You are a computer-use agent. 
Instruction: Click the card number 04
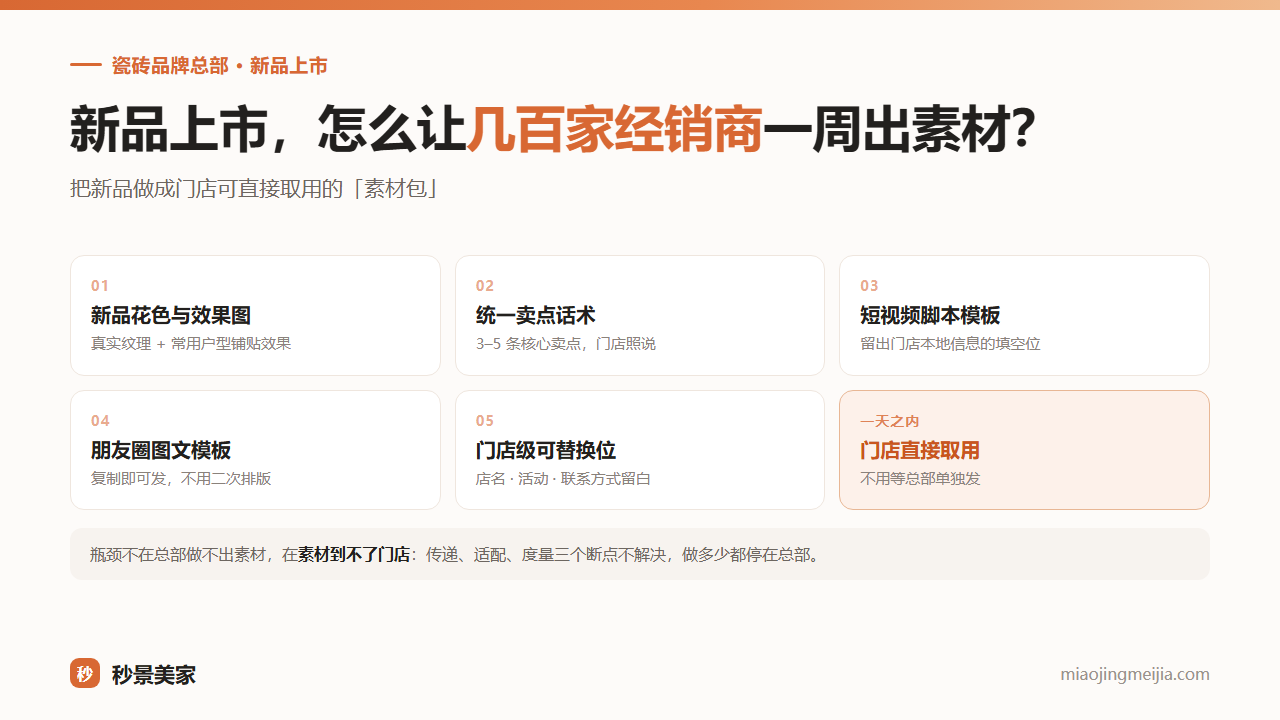click(100, 421)
